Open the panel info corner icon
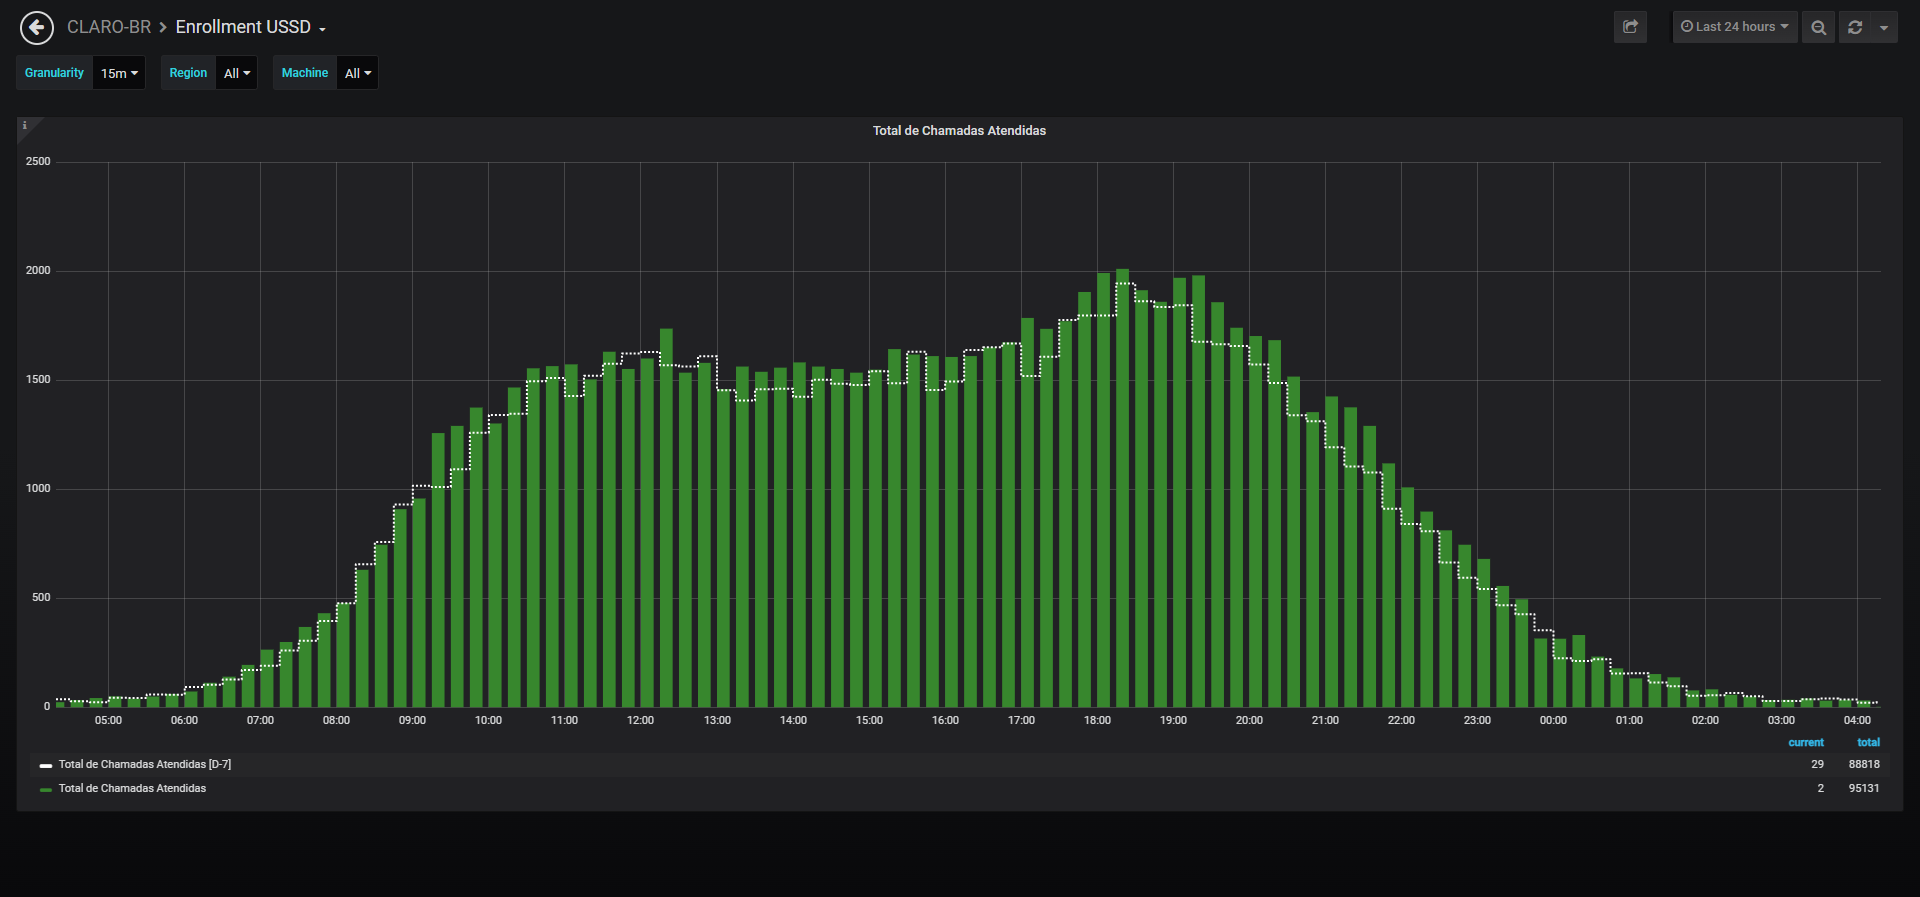1920x897 pixels. pyautogui.click(x=25, y=125)
